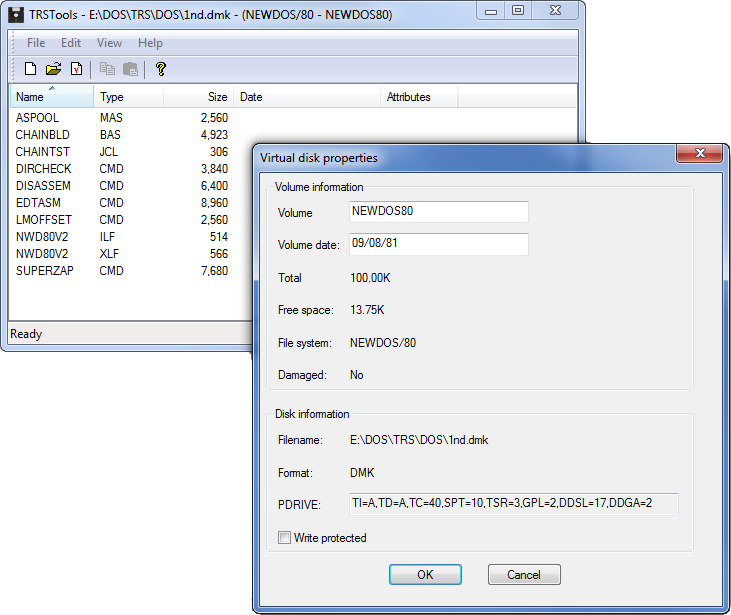This screenshot has width=731, height=615.
Task: Click the Volume name field containing NEWDOS80
Action: 437,212
